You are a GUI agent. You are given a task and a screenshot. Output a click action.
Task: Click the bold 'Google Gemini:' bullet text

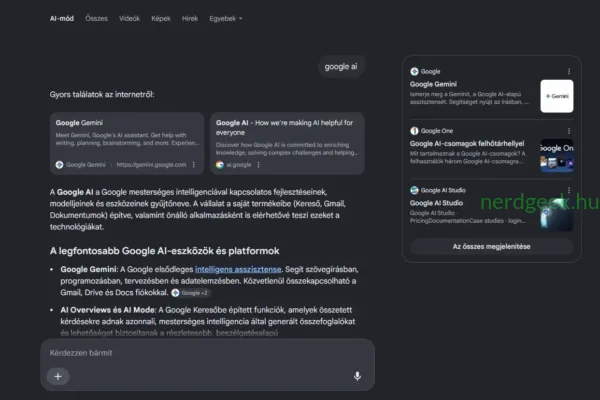[89, 269]
